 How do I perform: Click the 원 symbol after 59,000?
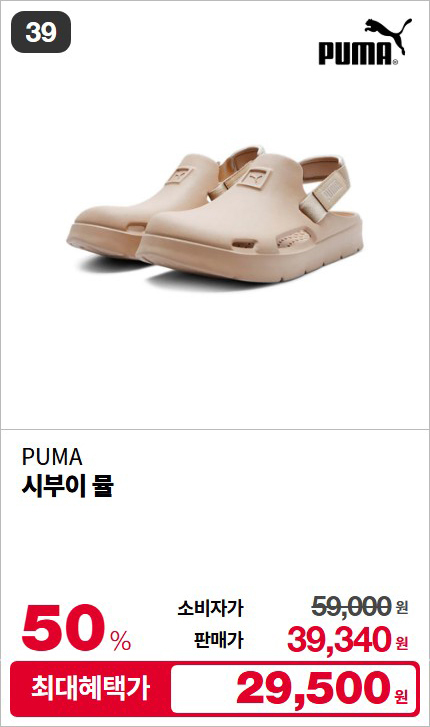pos(402,607)
